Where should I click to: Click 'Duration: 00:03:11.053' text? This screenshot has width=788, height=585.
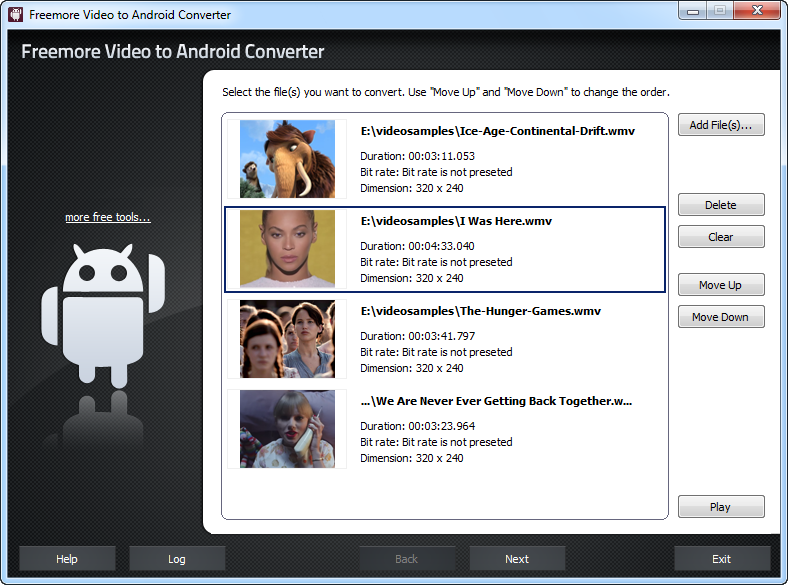pyautogui.click(x=418, y=156)
